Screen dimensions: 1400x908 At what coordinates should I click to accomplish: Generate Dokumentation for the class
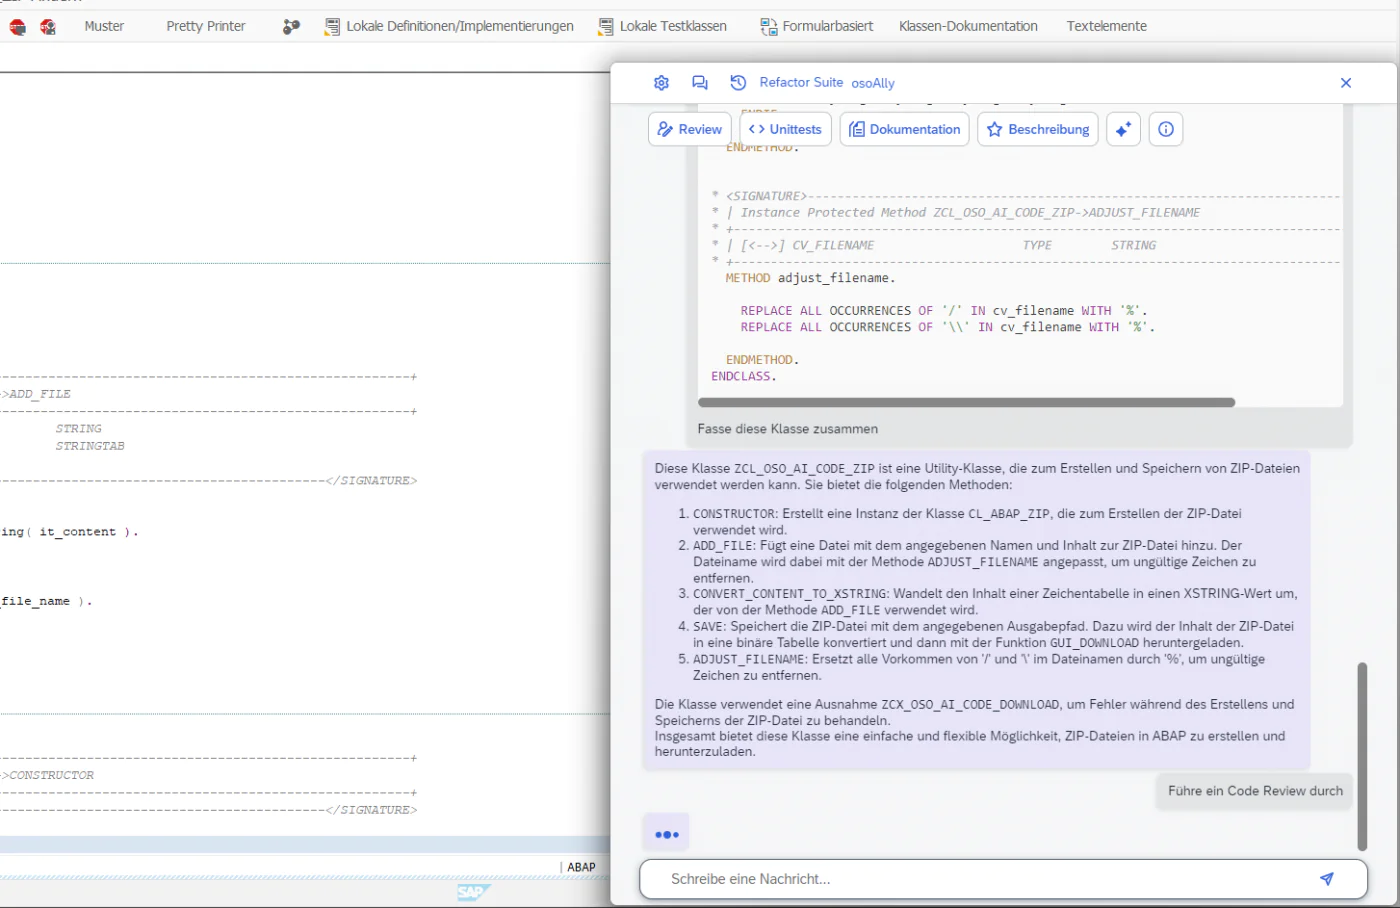(x=905, y=129)
